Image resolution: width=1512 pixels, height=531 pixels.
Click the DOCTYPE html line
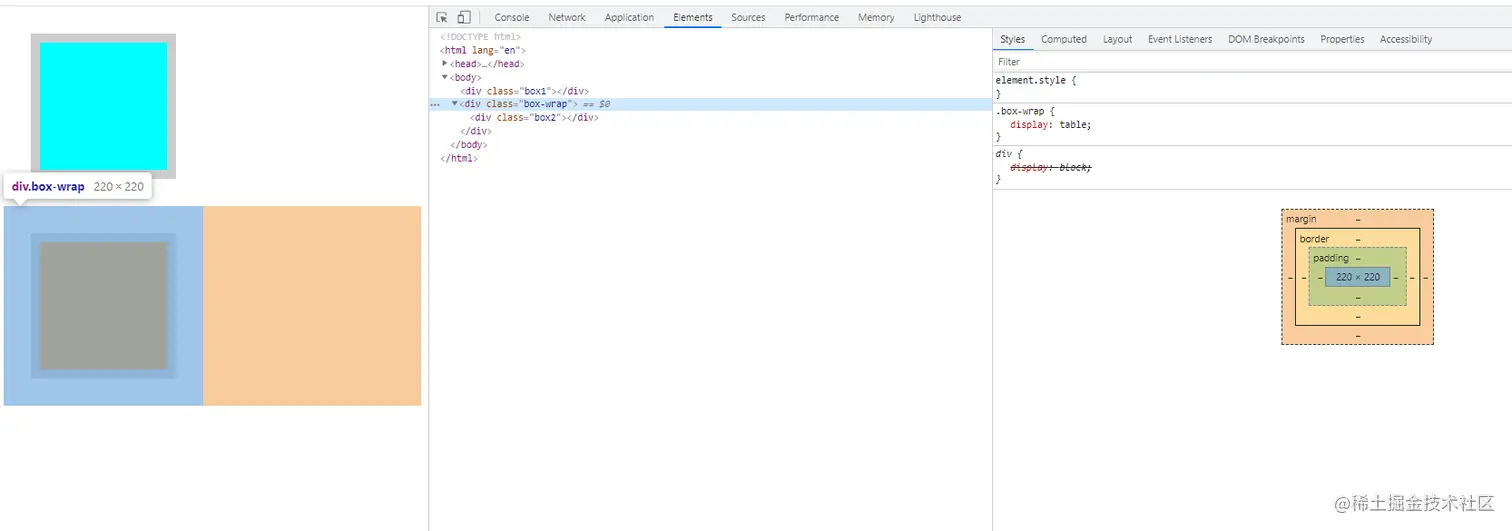tap(480, 37)
